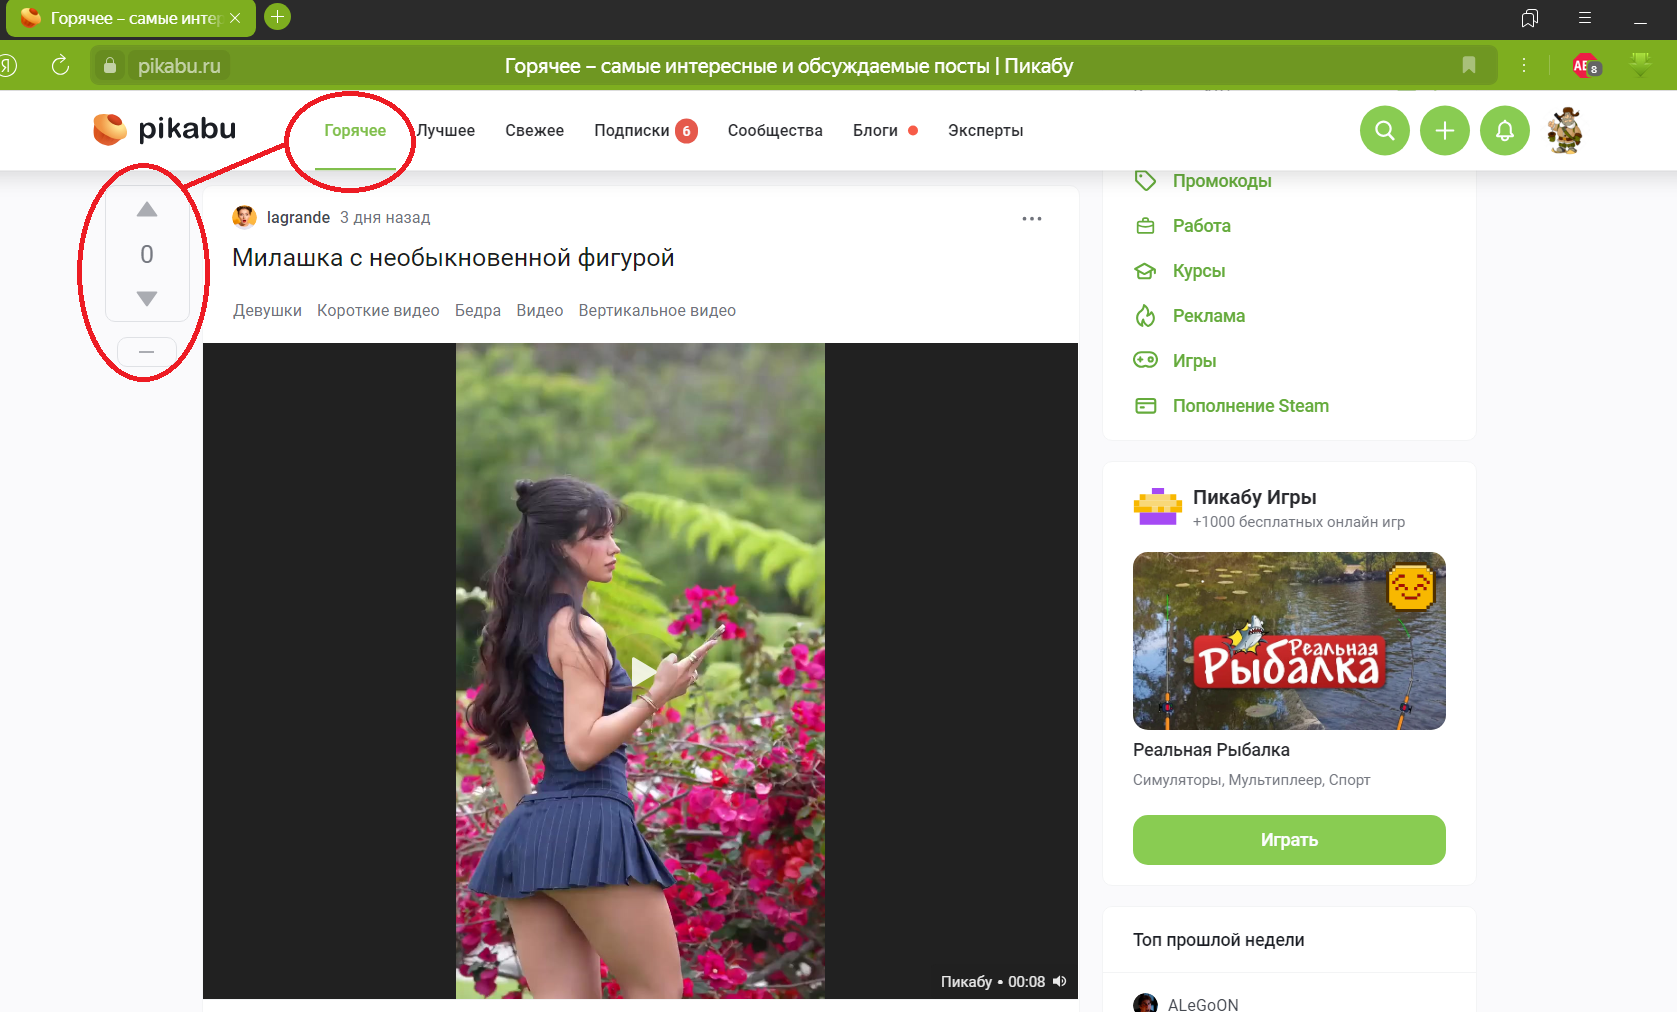The image size is (1677, 1012).
Task: Collapse the post with the minus button
Action: pyautogui.click(x=147, y=352)
